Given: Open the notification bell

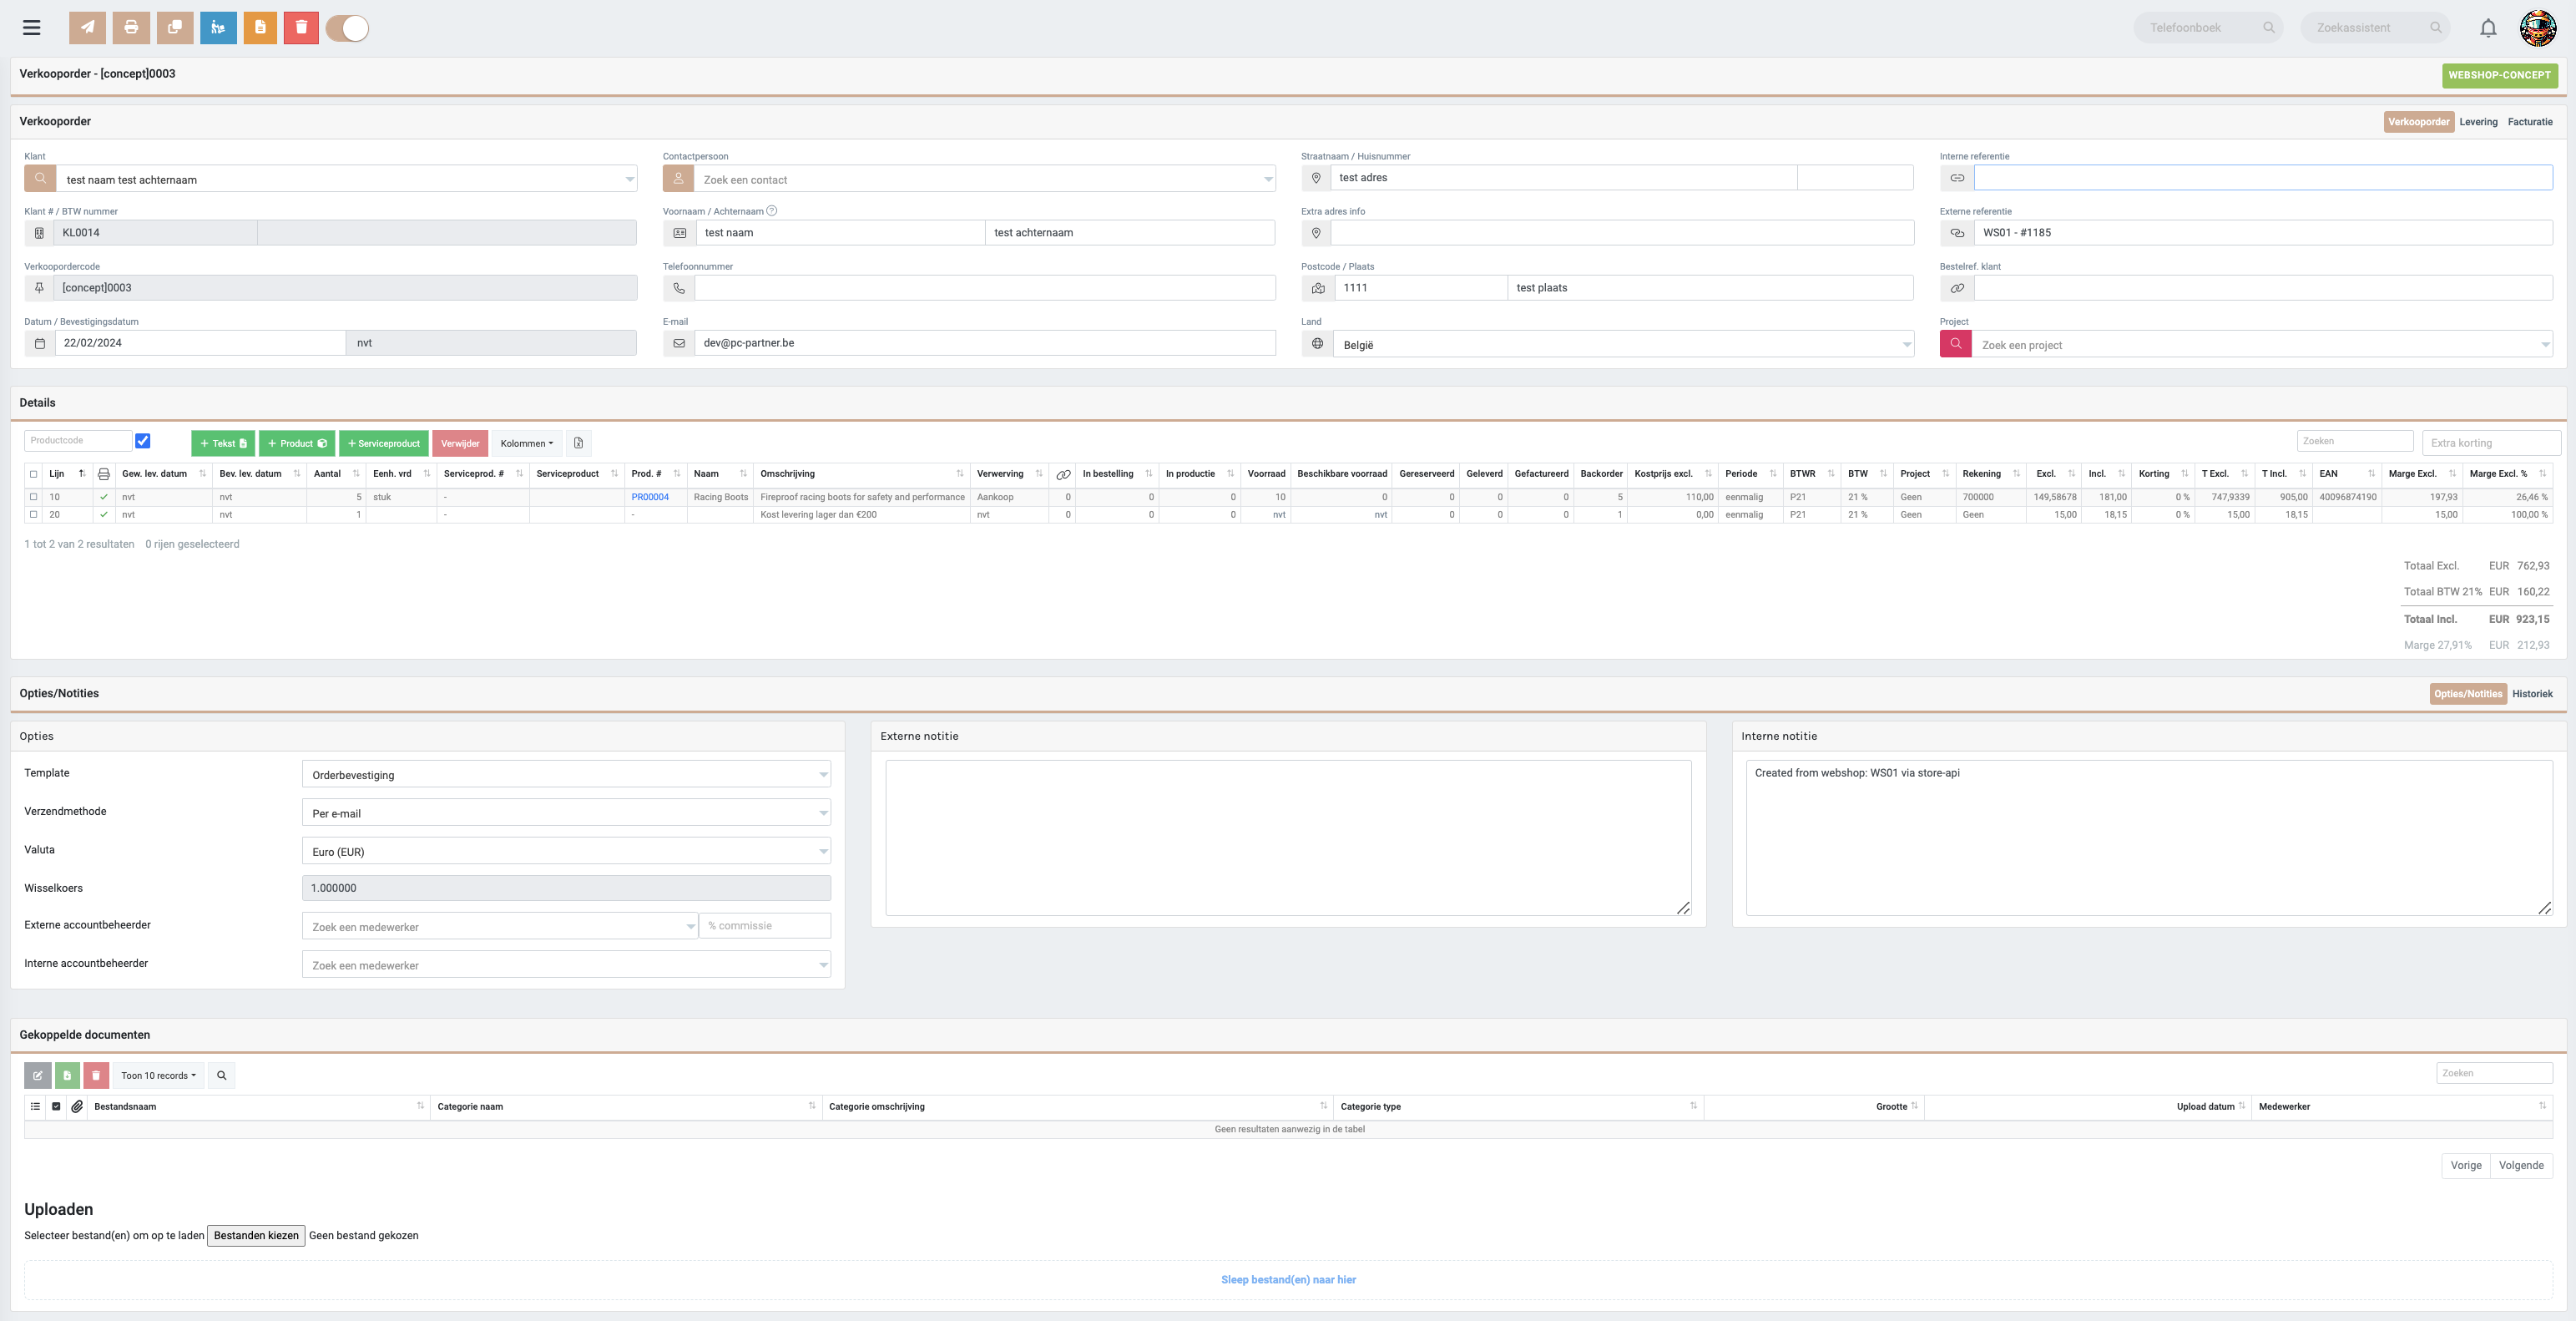Looking at the screenshot, I should point(2488,28).
